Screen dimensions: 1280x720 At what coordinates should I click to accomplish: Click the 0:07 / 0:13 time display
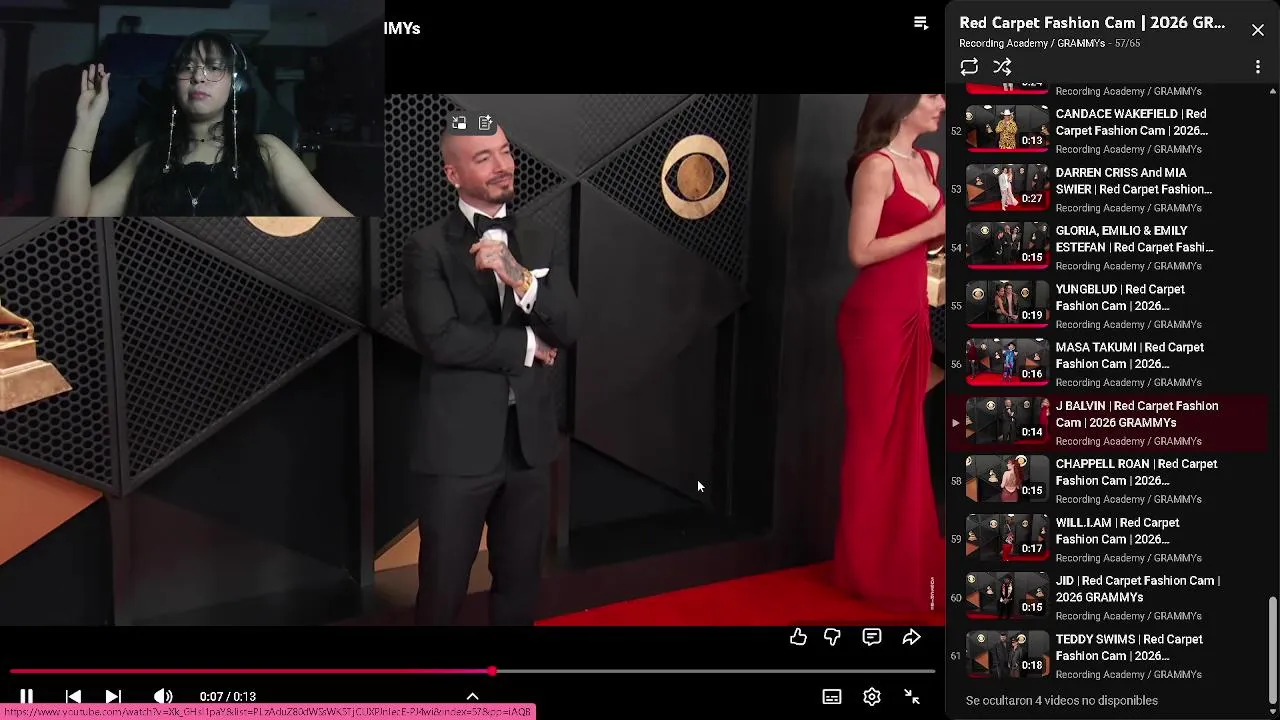[x=227, y=697]
